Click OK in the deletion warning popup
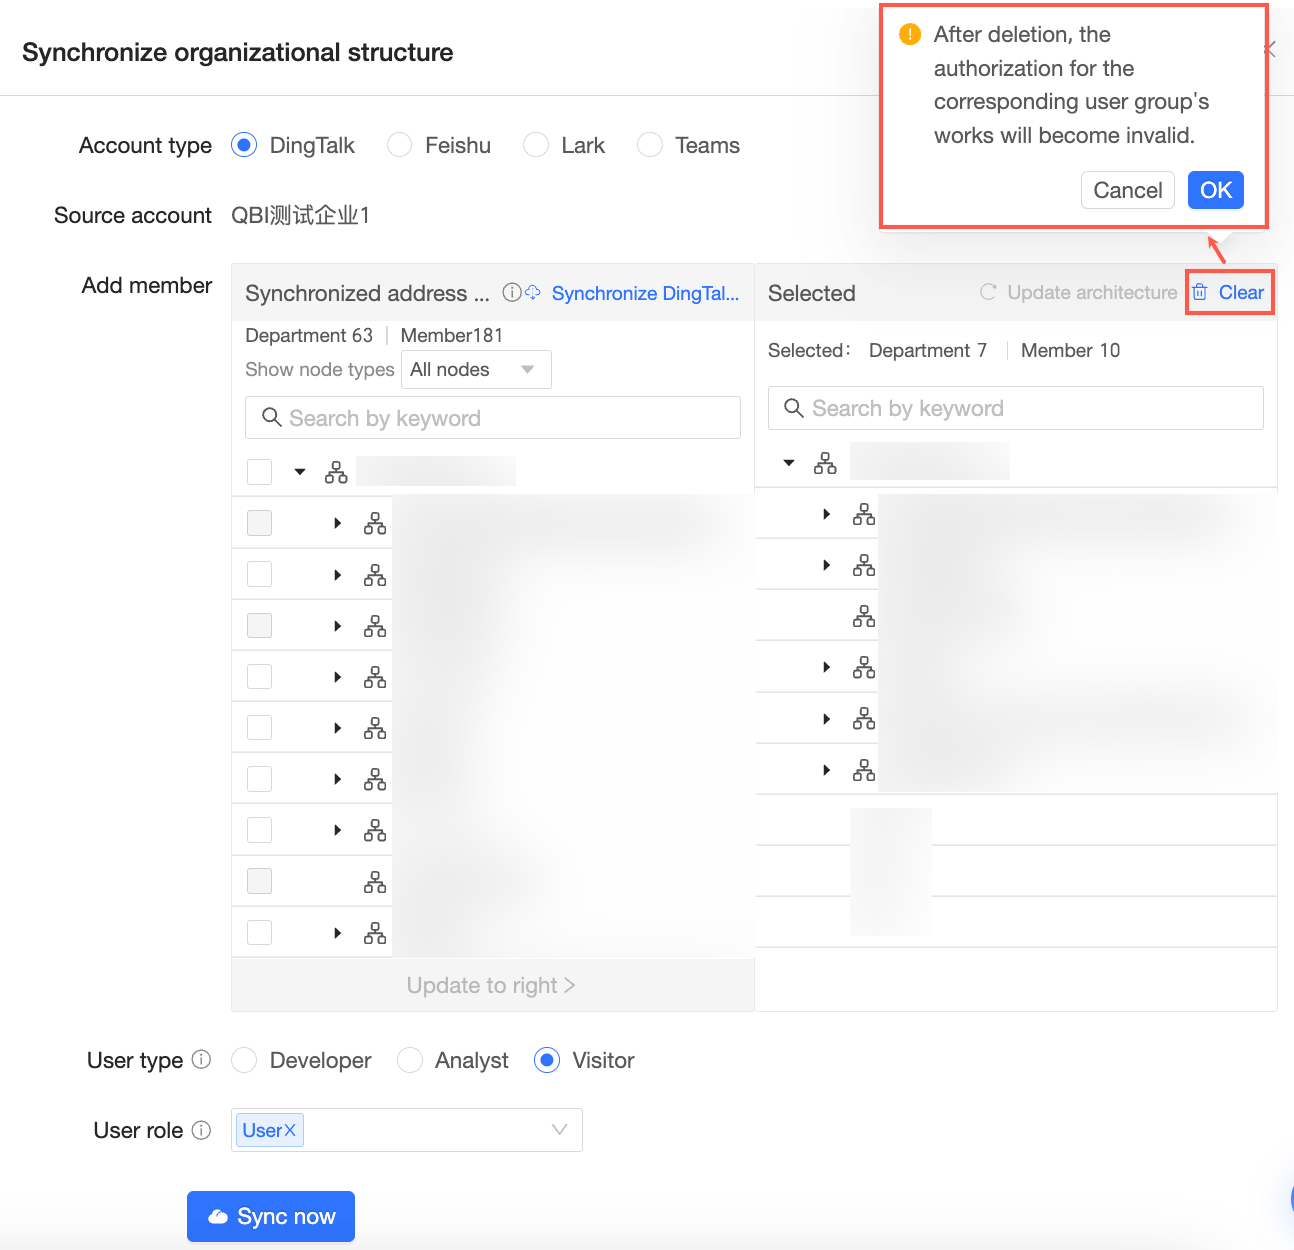 [1216, 190]
